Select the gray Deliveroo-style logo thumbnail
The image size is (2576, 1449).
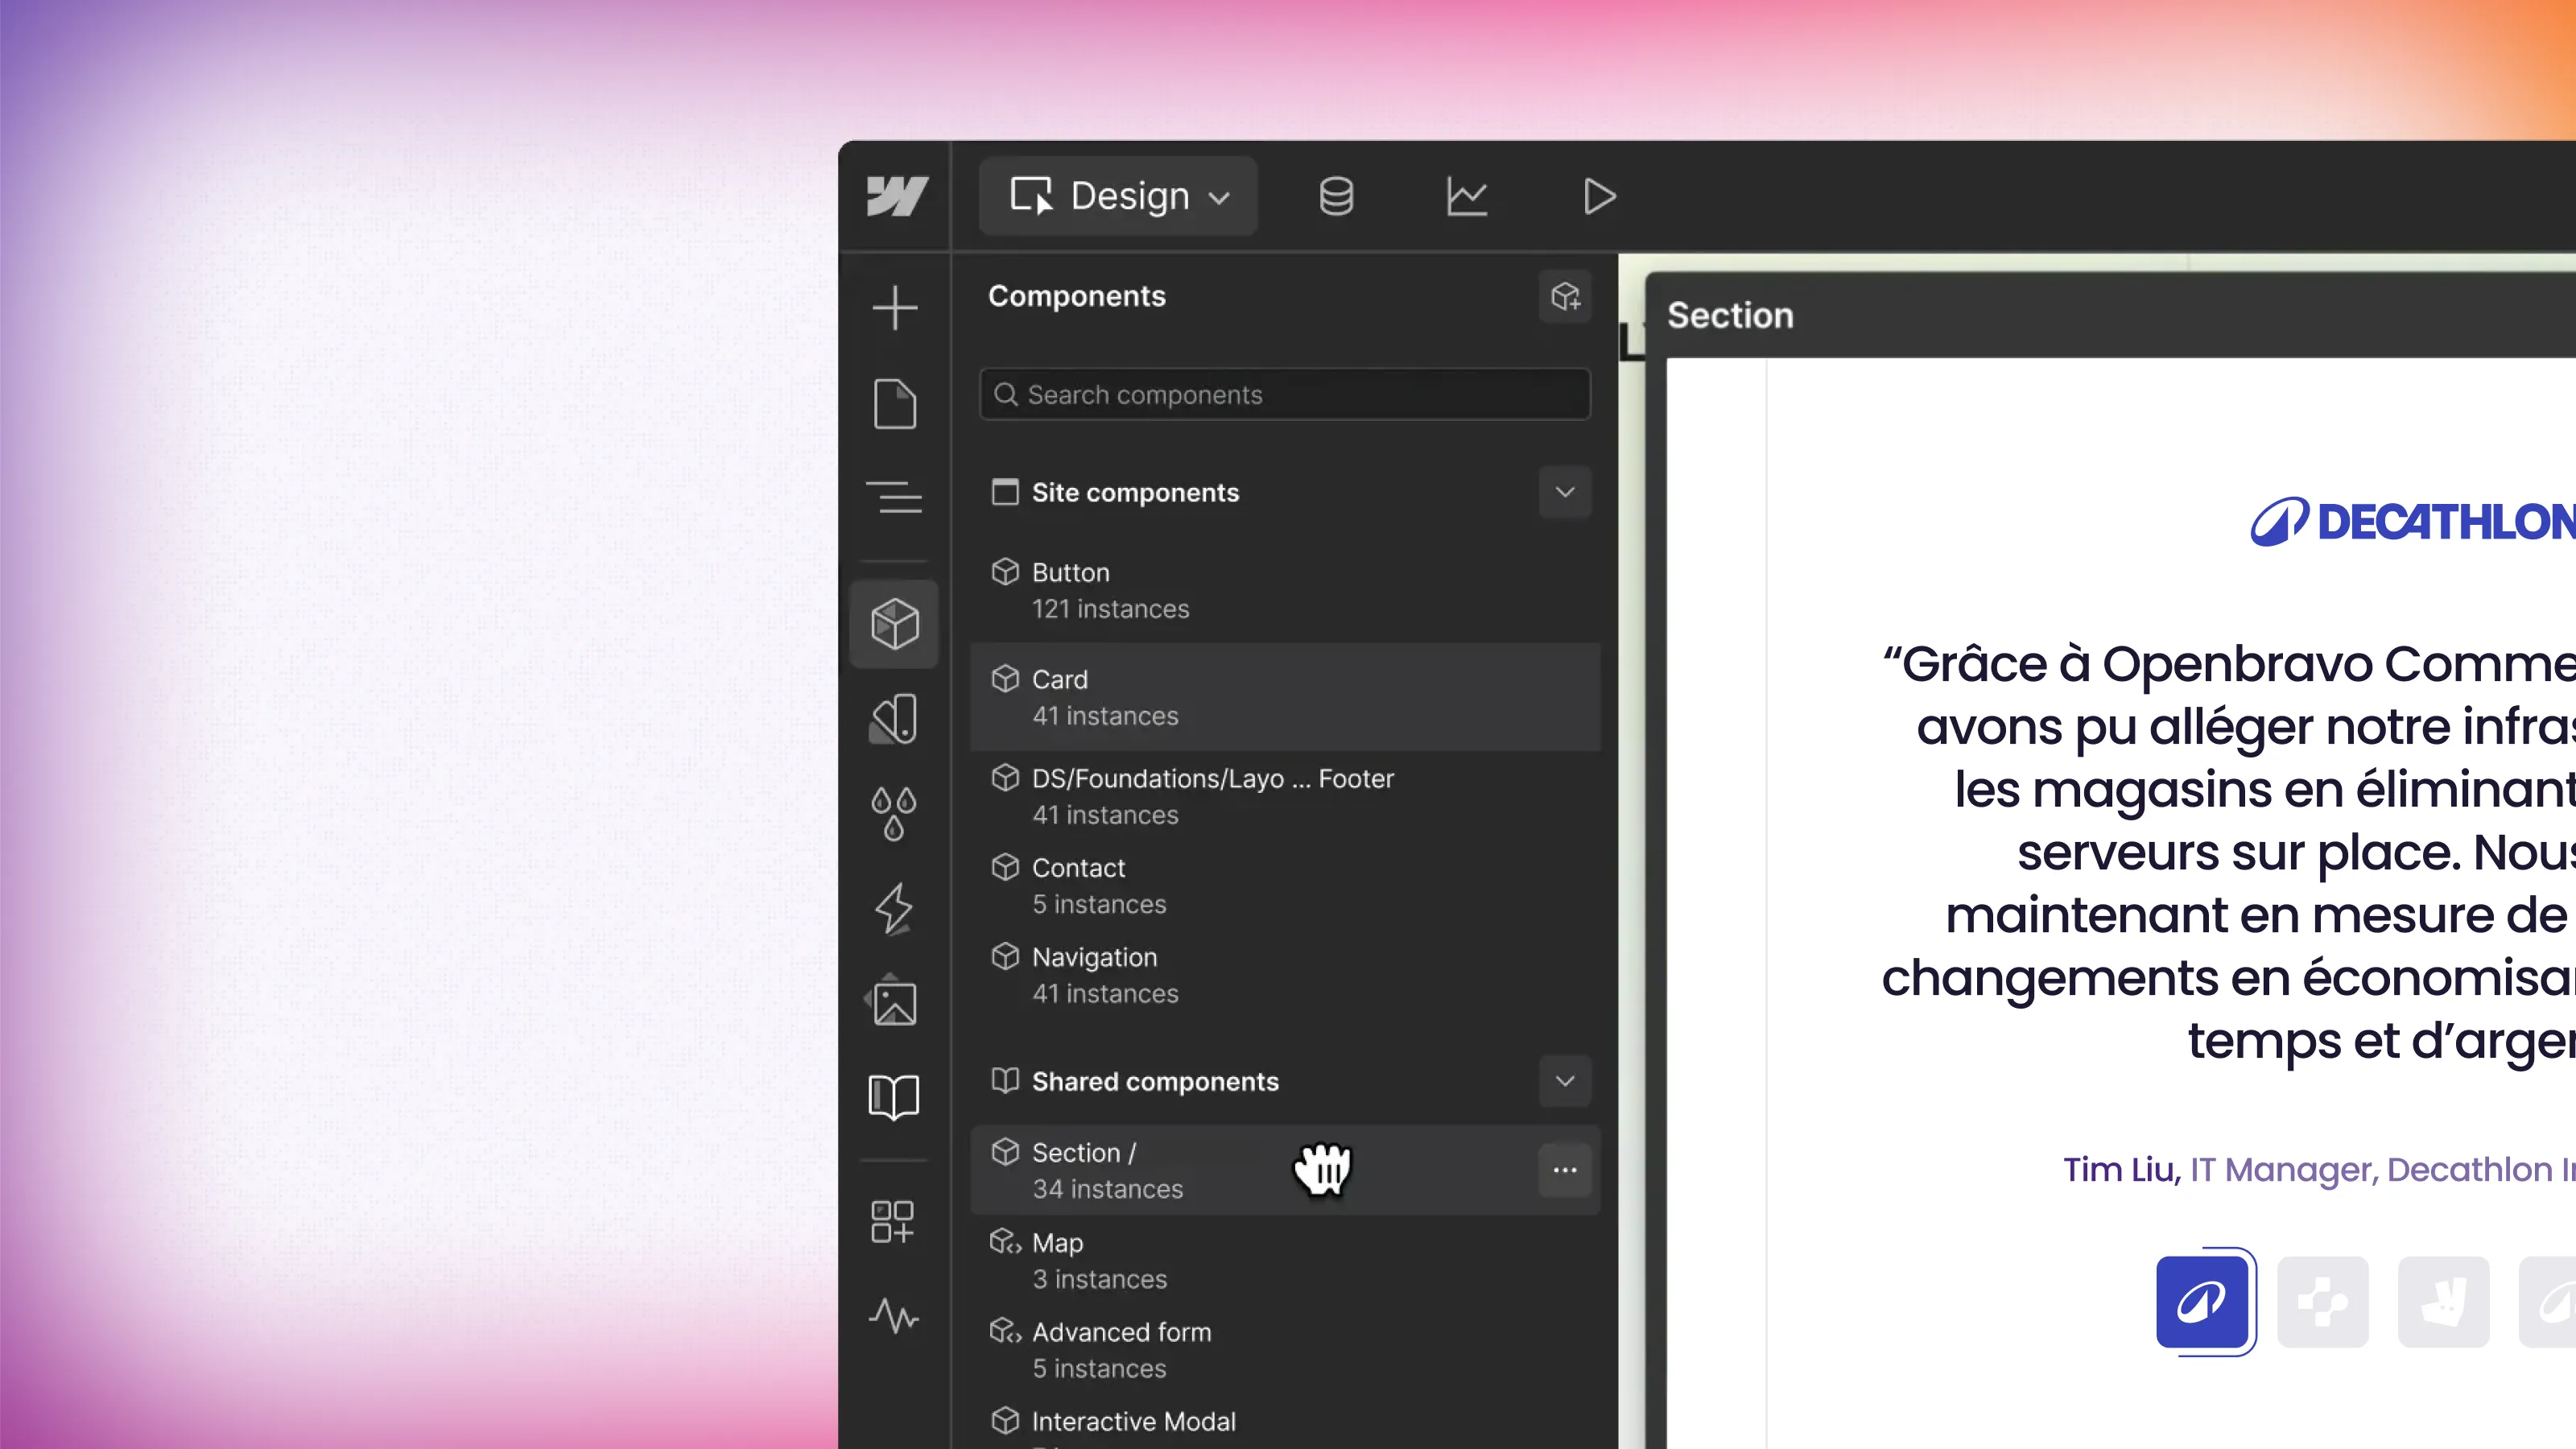(x=2444, y=1302)
